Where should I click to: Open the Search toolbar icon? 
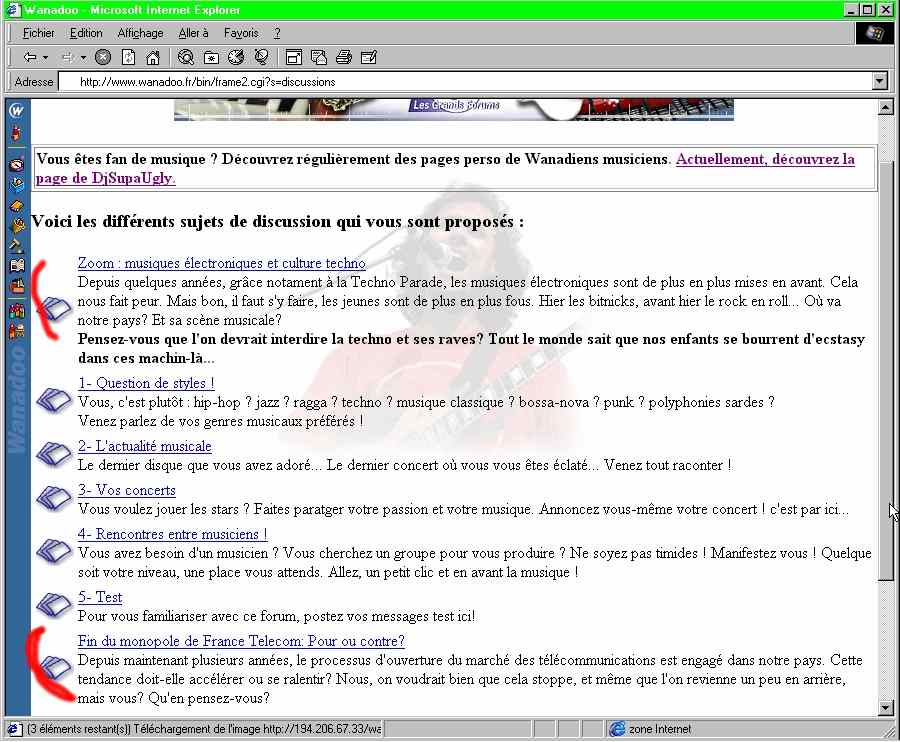pos(185,57)
